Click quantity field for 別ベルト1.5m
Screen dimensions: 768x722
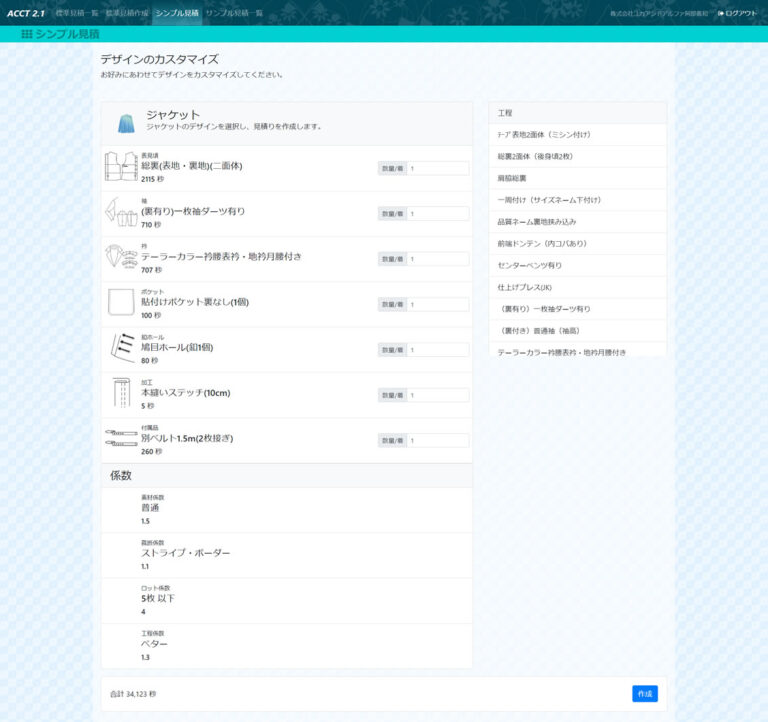coord(437,440)
